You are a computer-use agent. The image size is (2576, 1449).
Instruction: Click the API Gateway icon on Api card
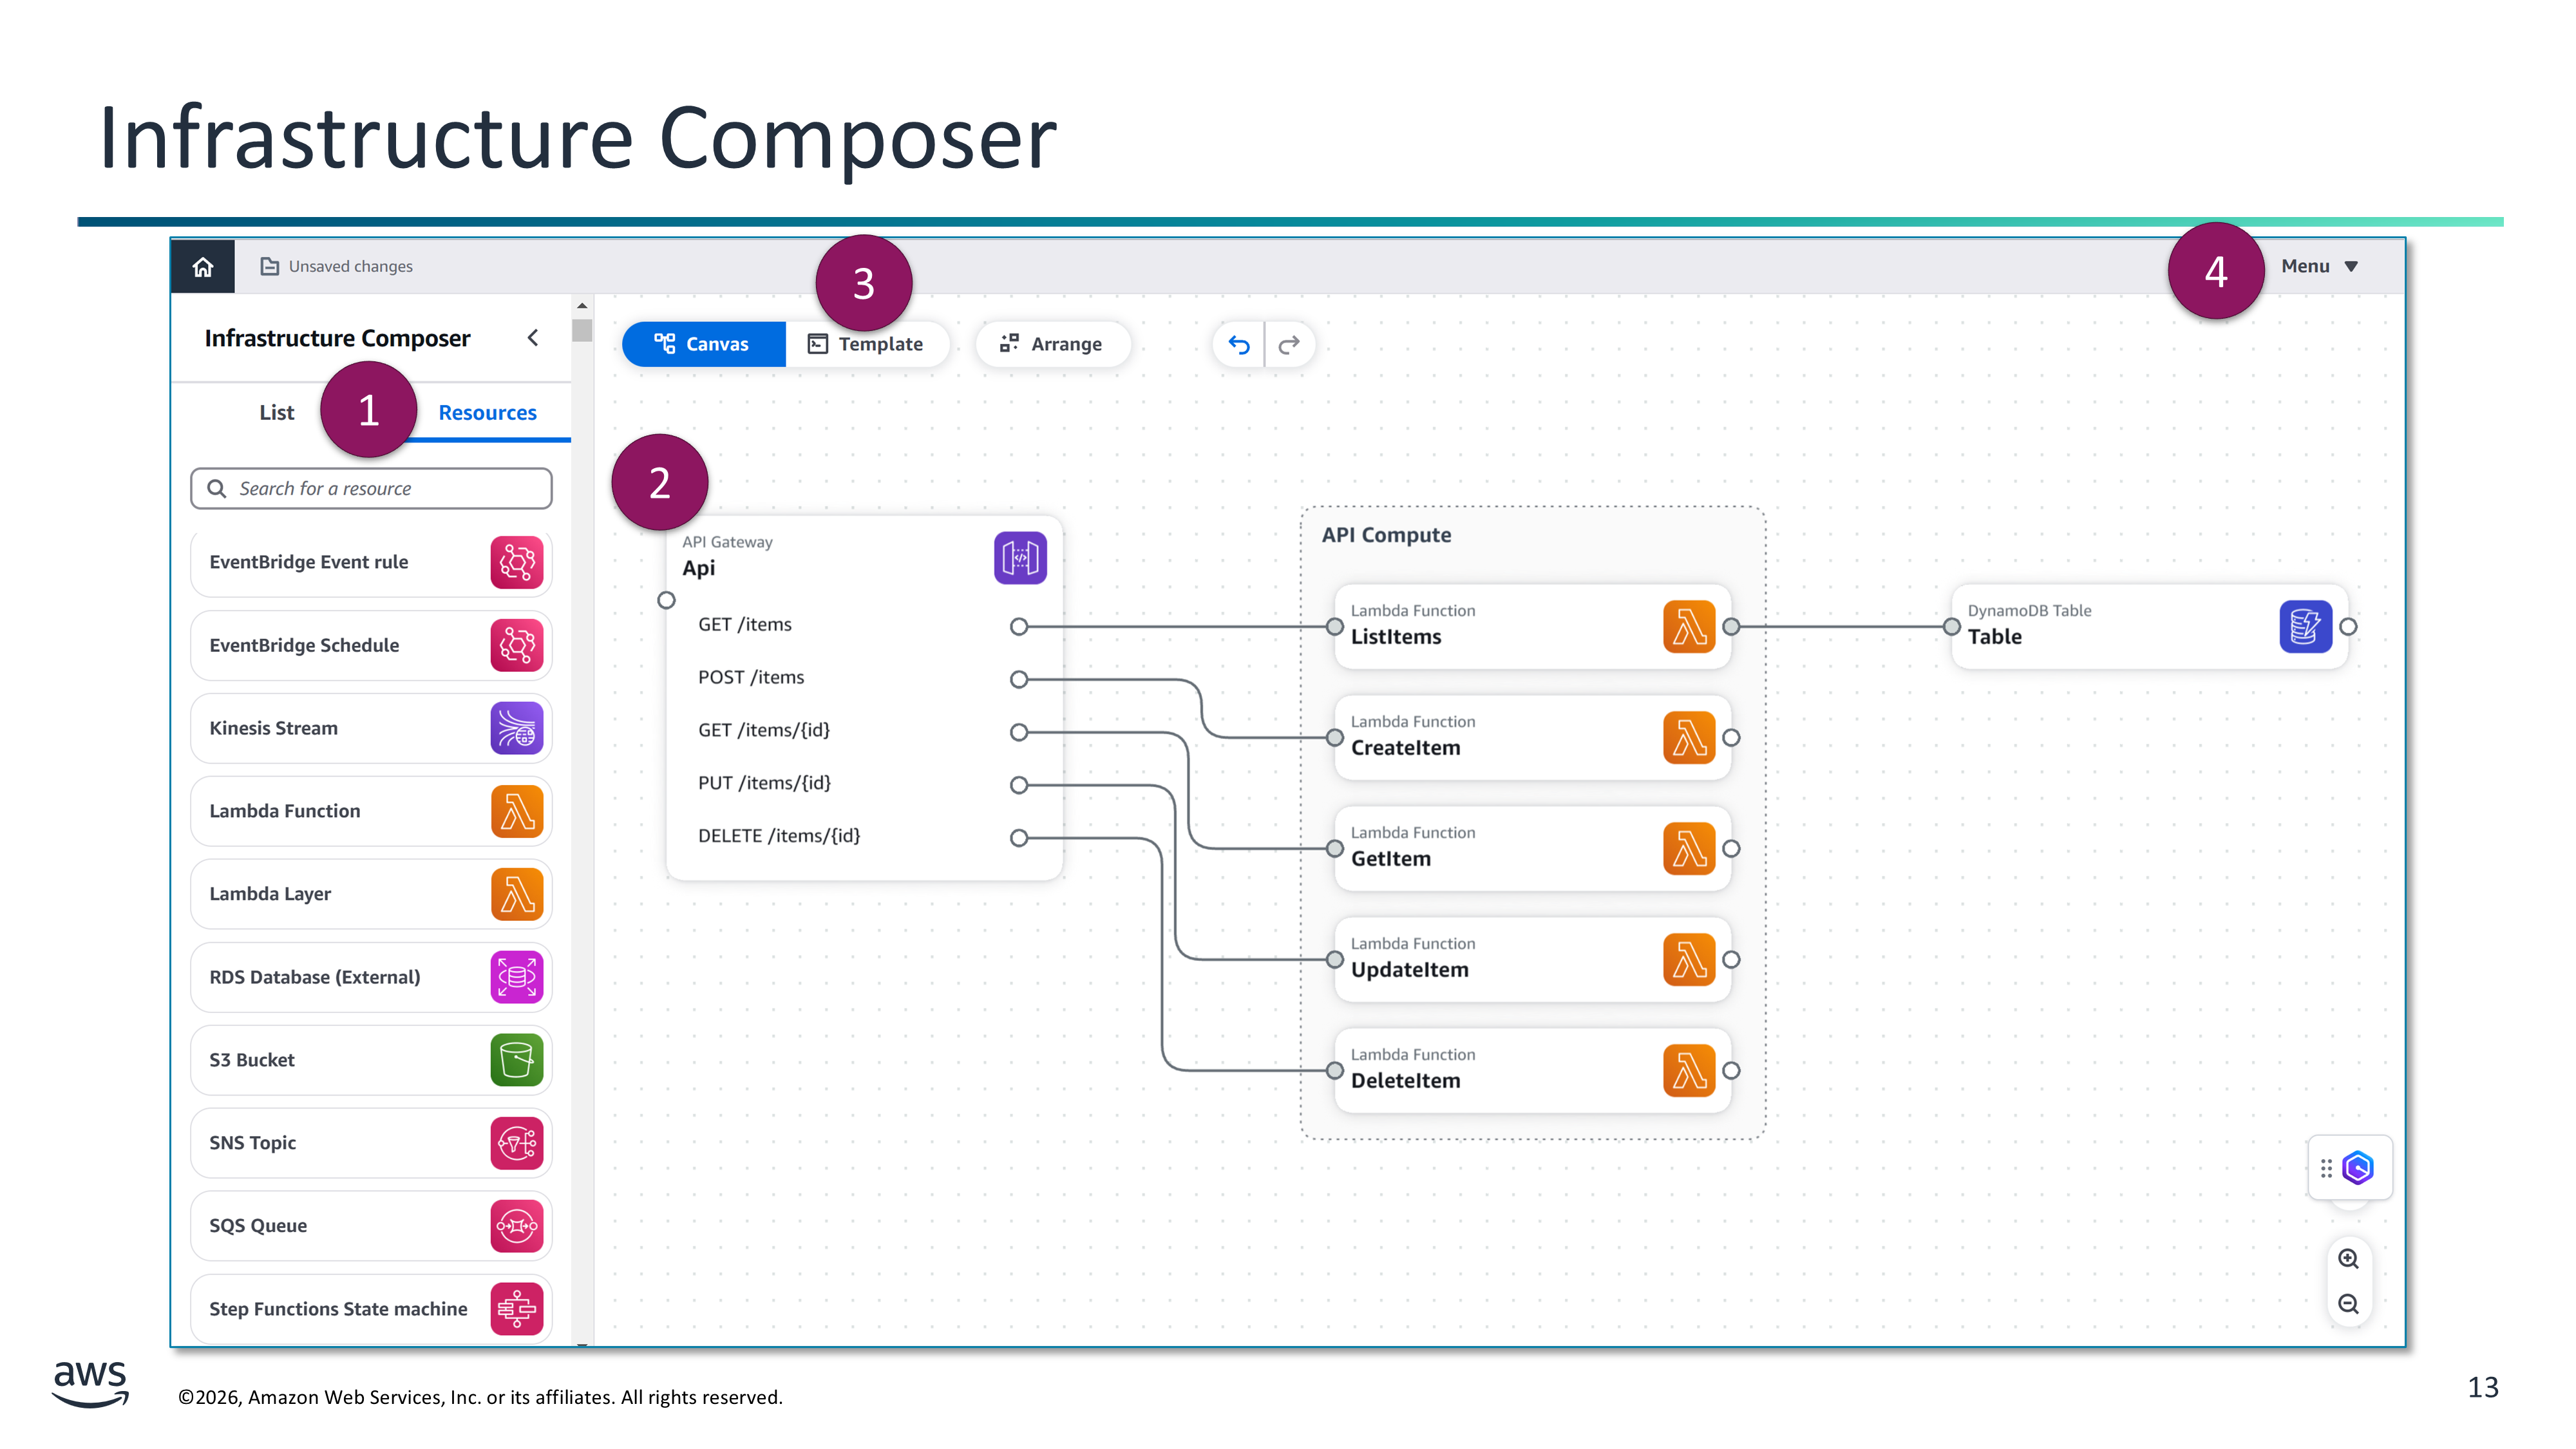pos(1020,558)
